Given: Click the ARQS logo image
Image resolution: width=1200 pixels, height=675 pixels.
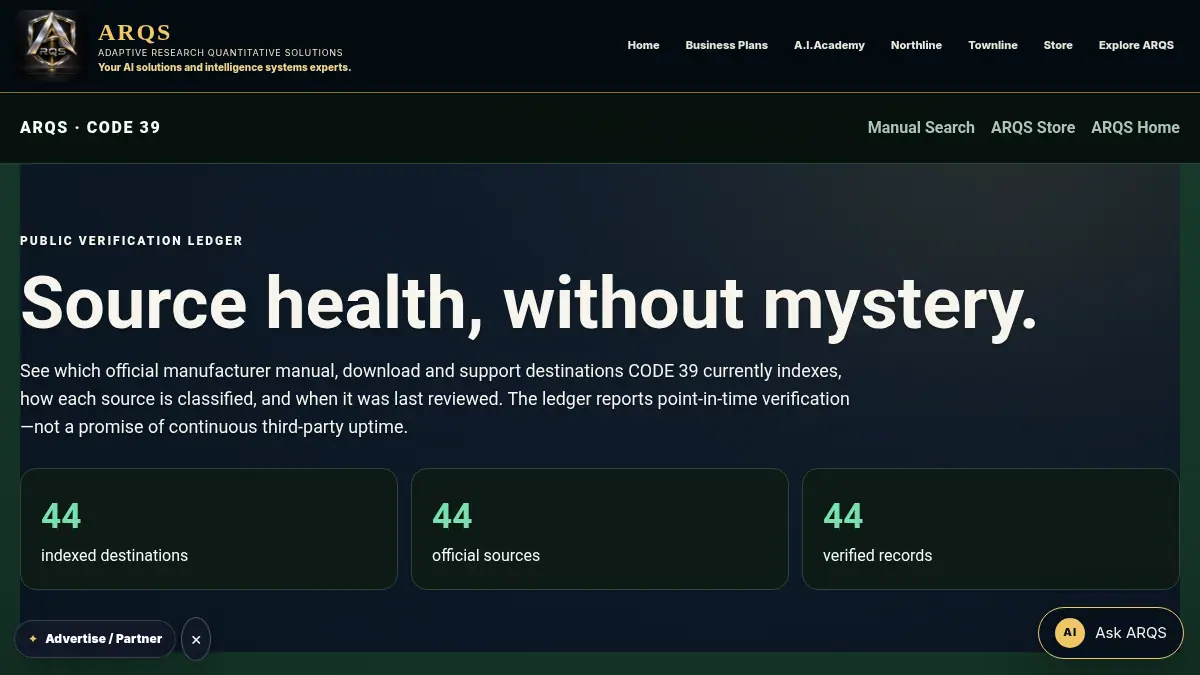Looking at the screenshot, I should (51, 45).
